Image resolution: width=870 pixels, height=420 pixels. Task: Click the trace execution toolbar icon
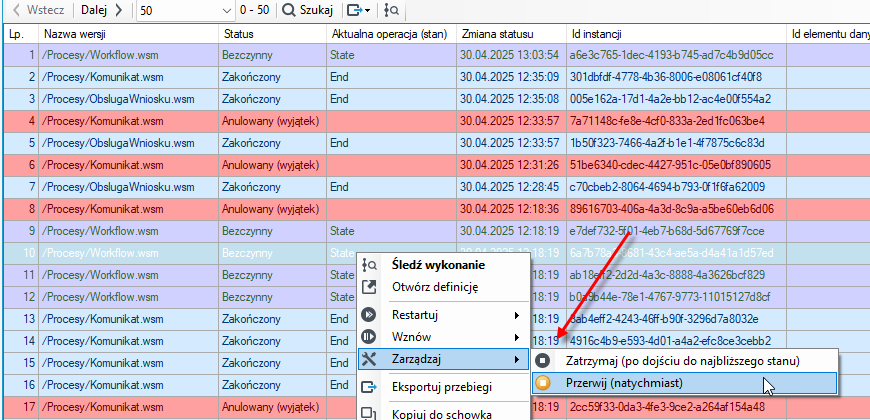click(x=394, y=9)
